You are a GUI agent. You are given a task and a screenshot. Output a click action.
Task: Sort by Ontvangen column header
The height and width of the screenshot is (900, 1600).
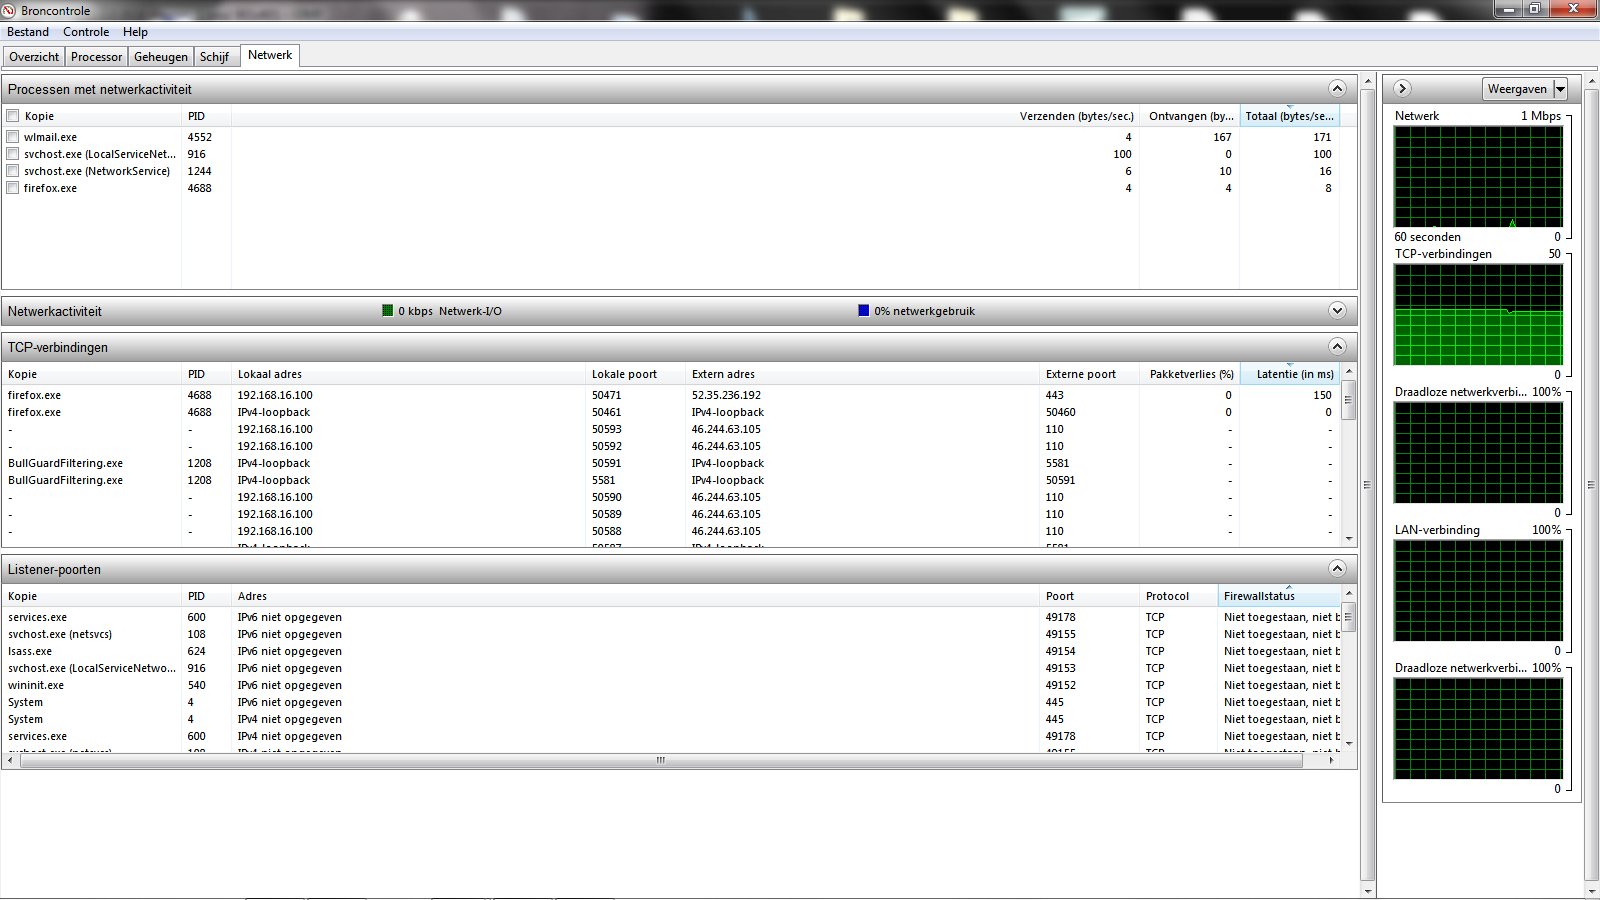[1190, 116]
